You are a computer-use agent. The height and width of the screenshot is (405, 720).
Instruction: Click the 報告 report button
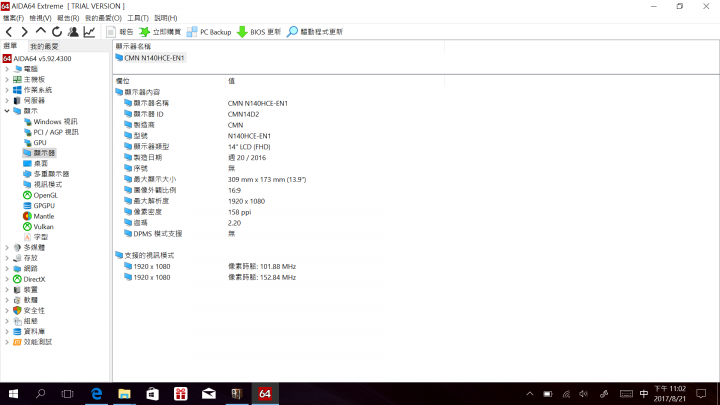(x=120, y=32)
